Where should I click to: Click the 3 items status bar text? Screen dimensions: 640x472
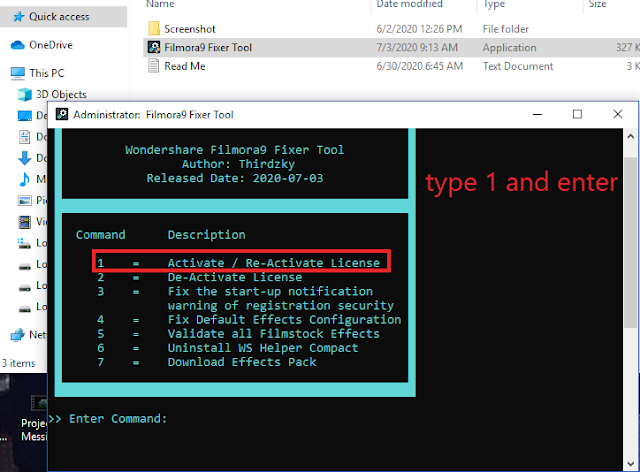[19, 363]
